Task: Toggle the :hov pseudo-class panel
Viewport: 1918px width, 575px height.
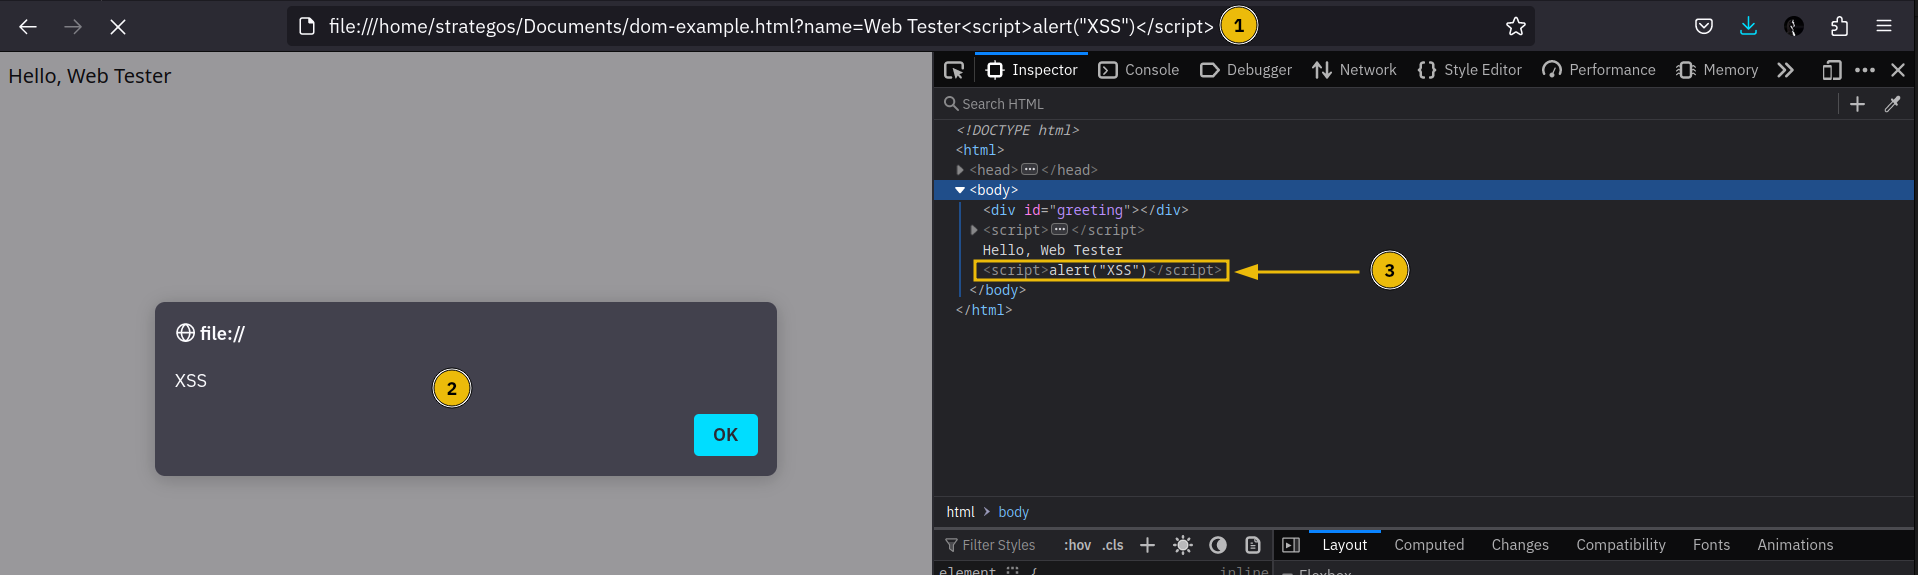Action: (1077, 545)
